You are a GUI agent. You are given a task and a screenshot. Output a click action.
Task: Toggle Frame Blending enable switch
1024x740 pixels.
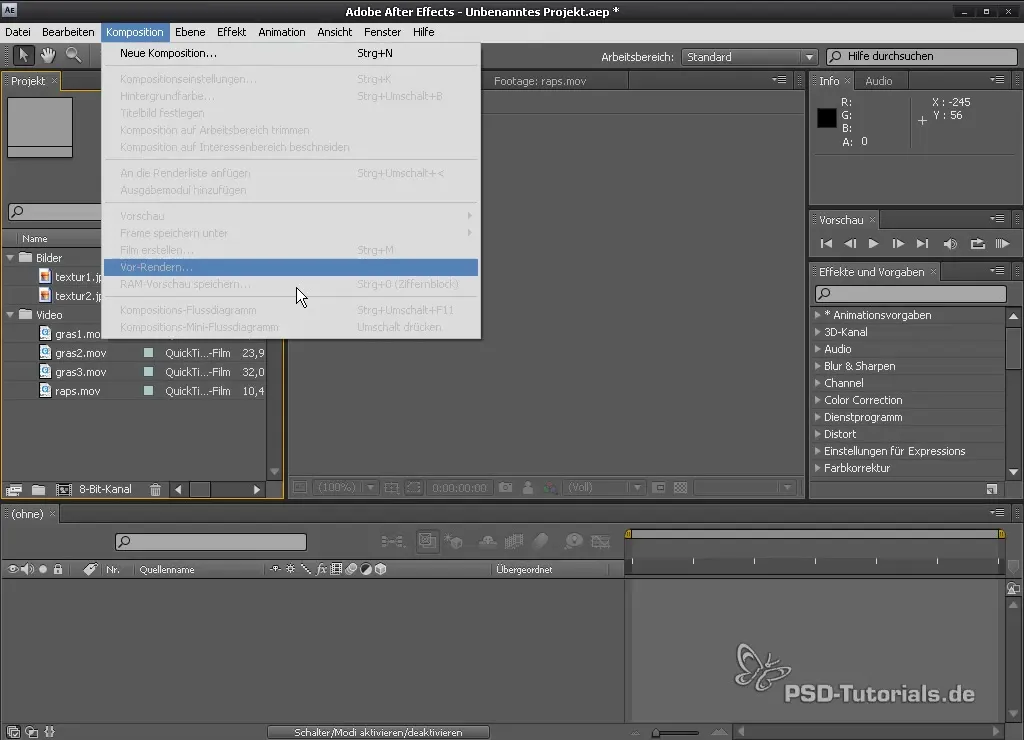click(514, 541)
